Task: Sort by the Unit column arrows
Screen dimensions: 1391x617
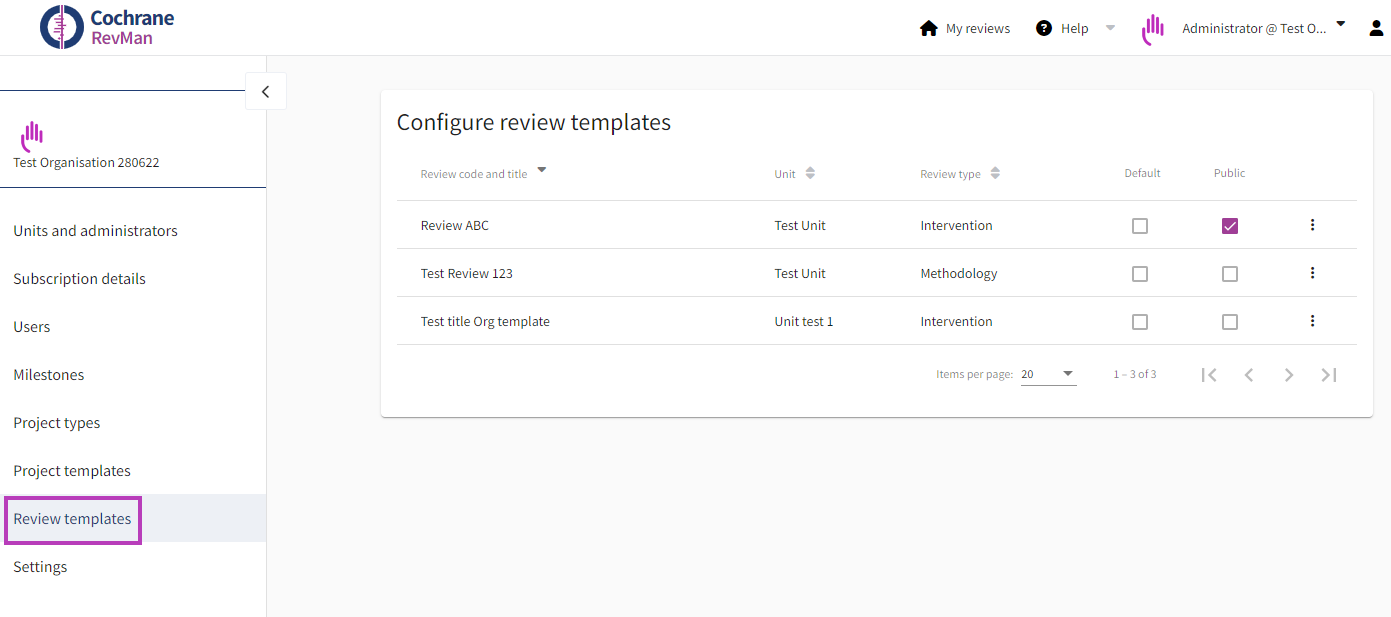Action: click(810, 173)
